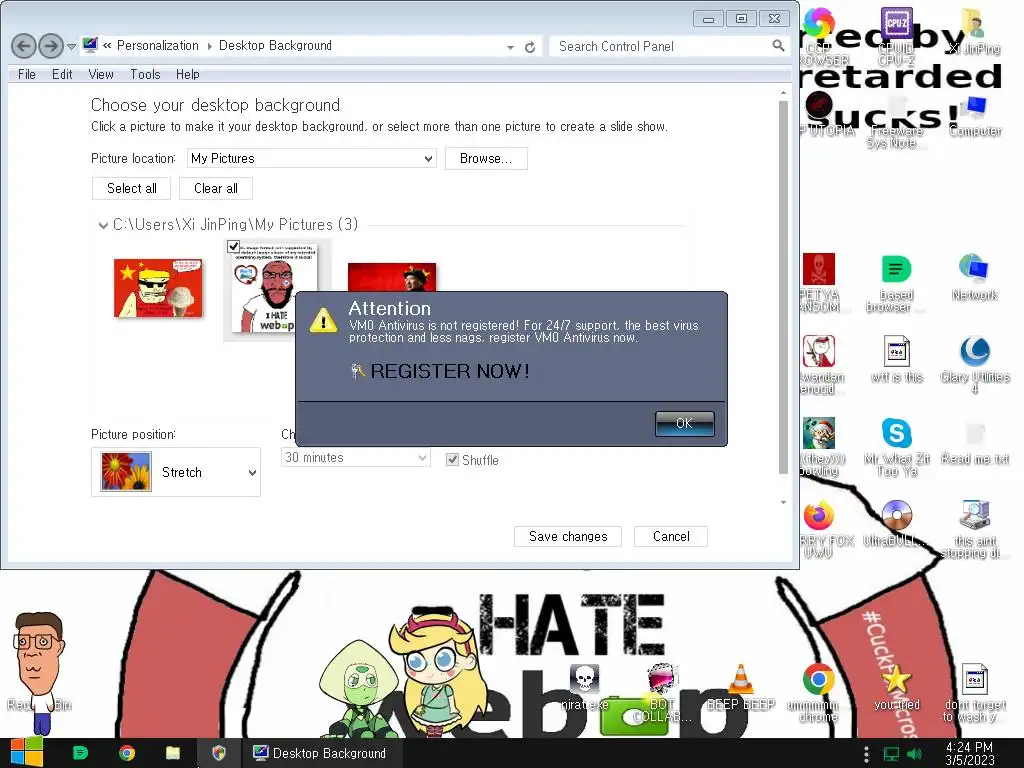Select the this aint stopping desktop icon
This screenshot has height=768, width=1024.
974,529
